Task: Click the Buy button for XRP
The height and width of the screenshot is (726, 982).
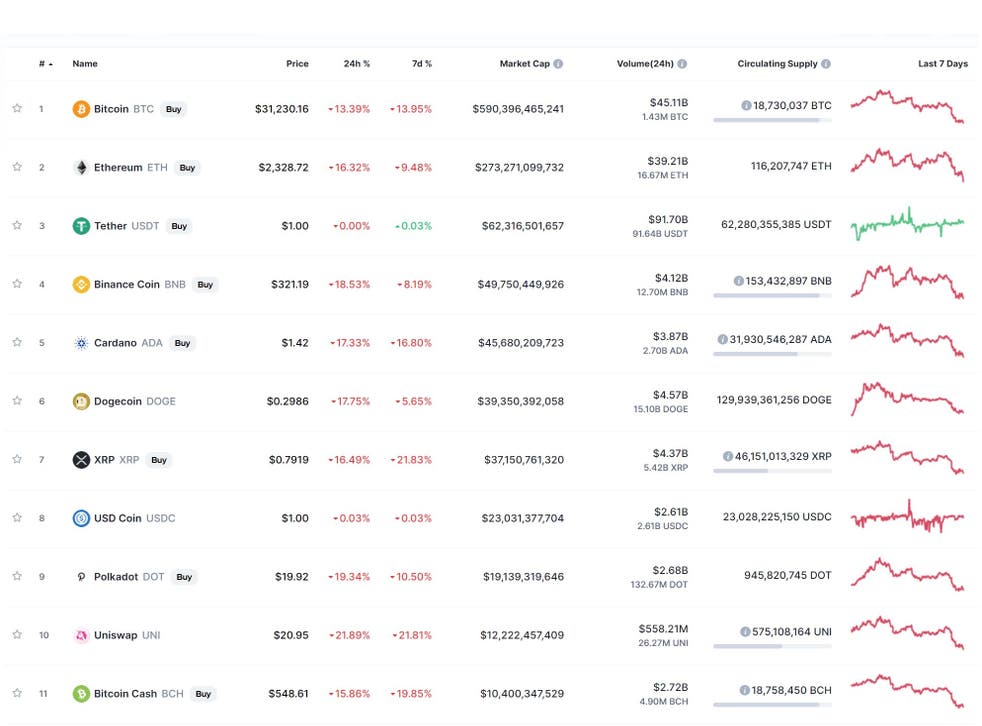Action: 159,460
